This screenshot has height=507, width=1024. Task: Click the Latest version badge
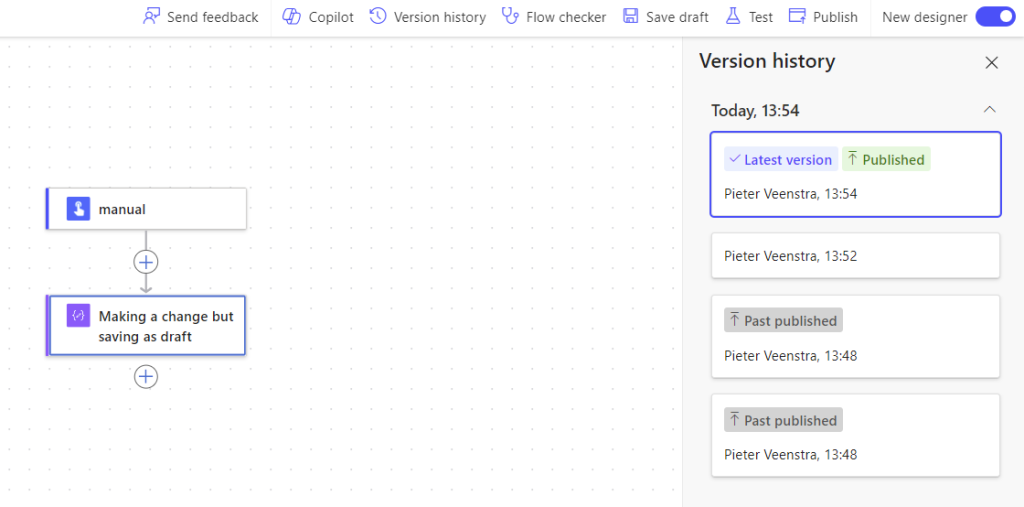pyautogui.click(x=781, y=159)
